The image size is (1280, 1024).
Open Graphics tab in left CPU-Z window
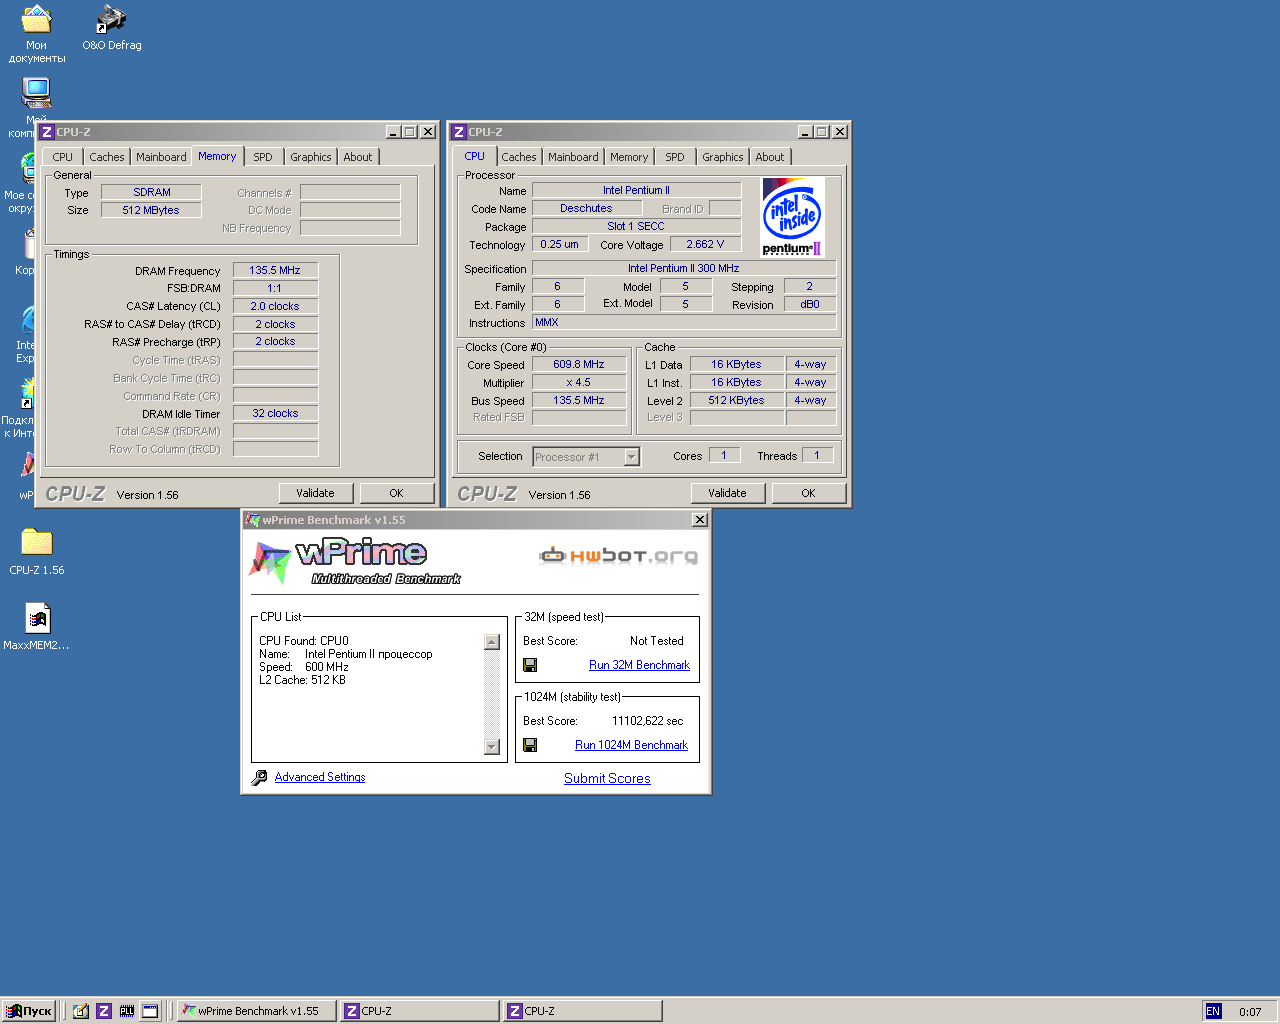tap(311, 157)
